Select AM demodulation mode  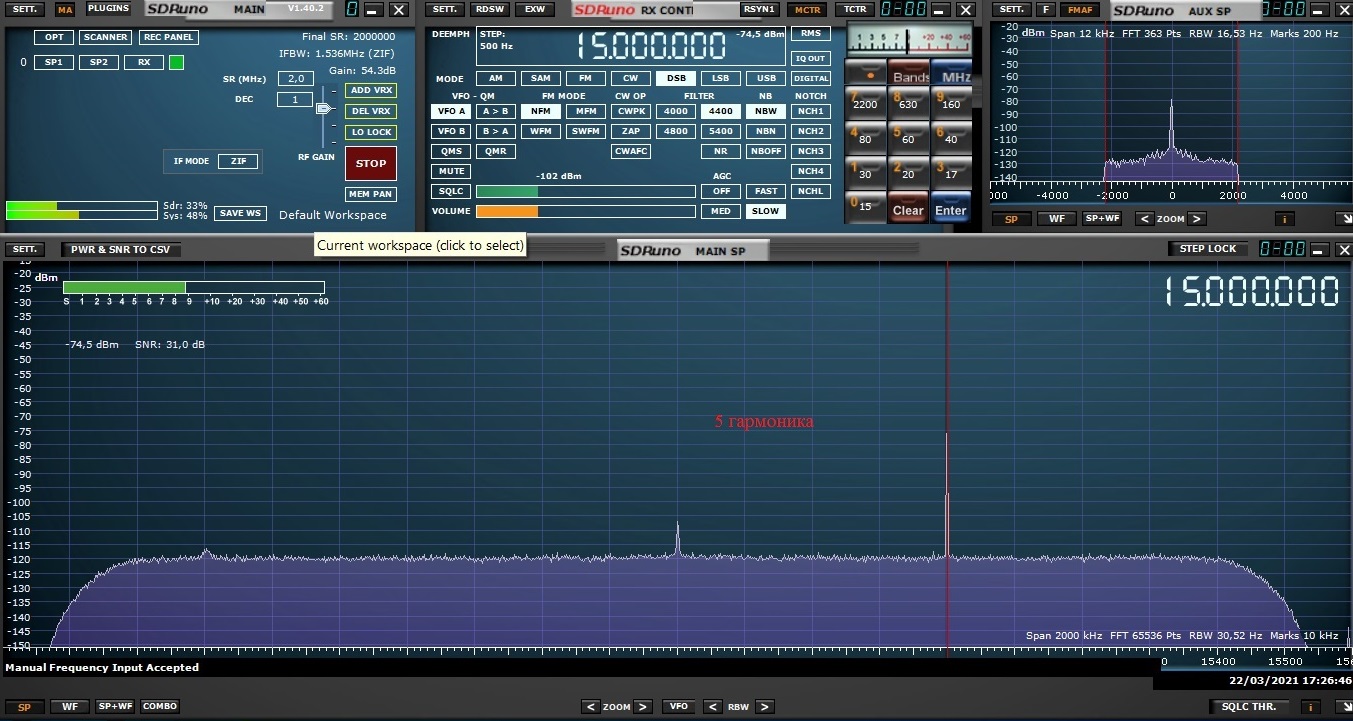[x=496, y=78]
